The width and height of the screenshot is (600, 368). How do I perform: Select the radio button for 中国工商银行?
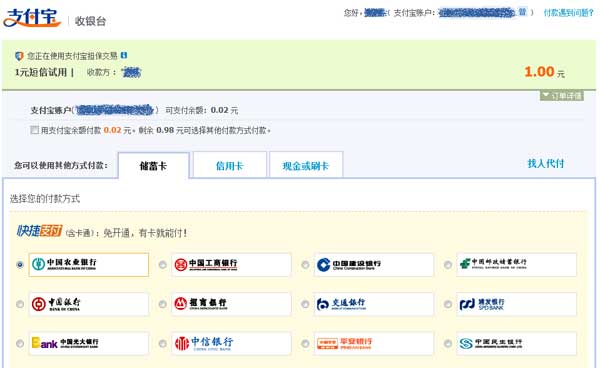(x=163, y=265)
